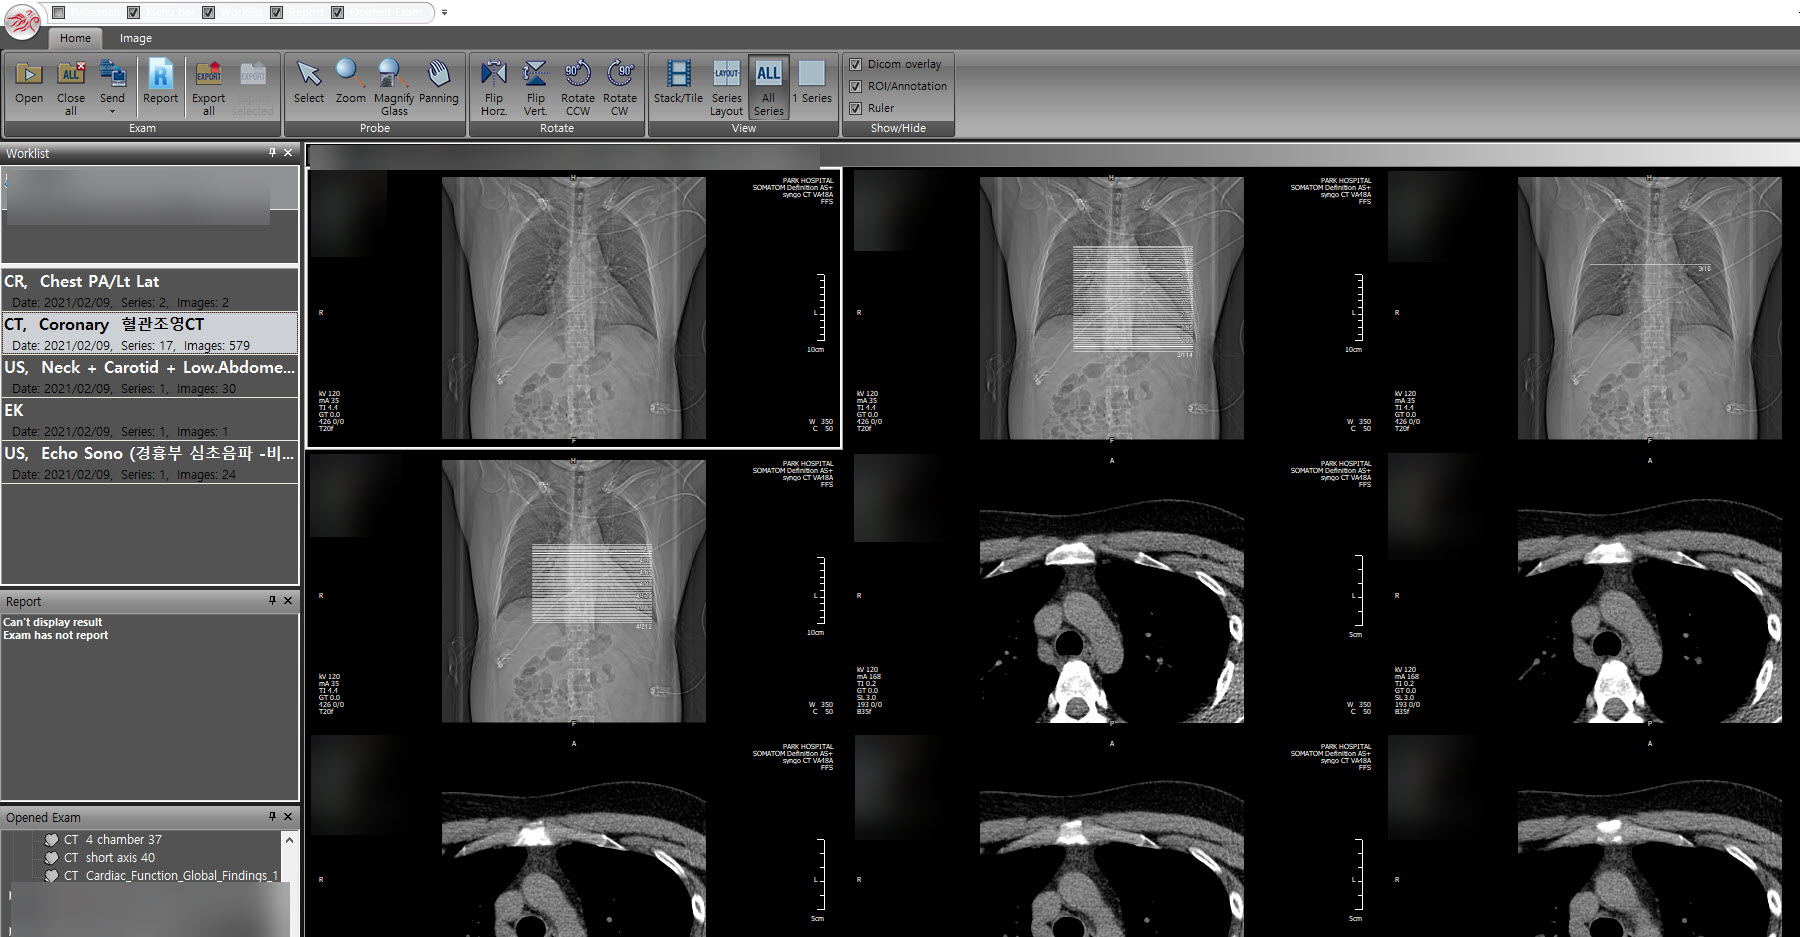
Task: Select topogram with dense scan lines in top row
Action: (1112, 308)
